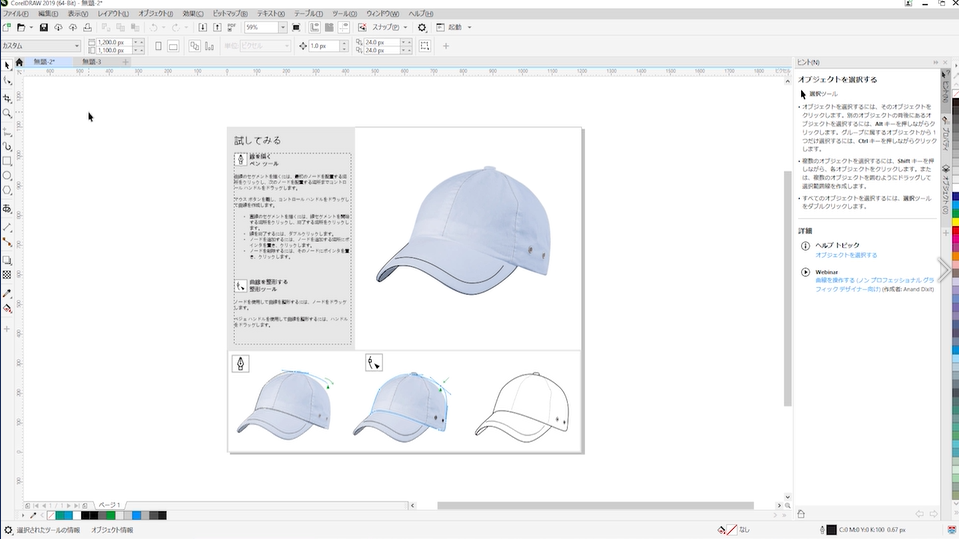Open the オブジェクトを選択する help link
The width and height of the screenshot is (959, 539).
[846, 255]
